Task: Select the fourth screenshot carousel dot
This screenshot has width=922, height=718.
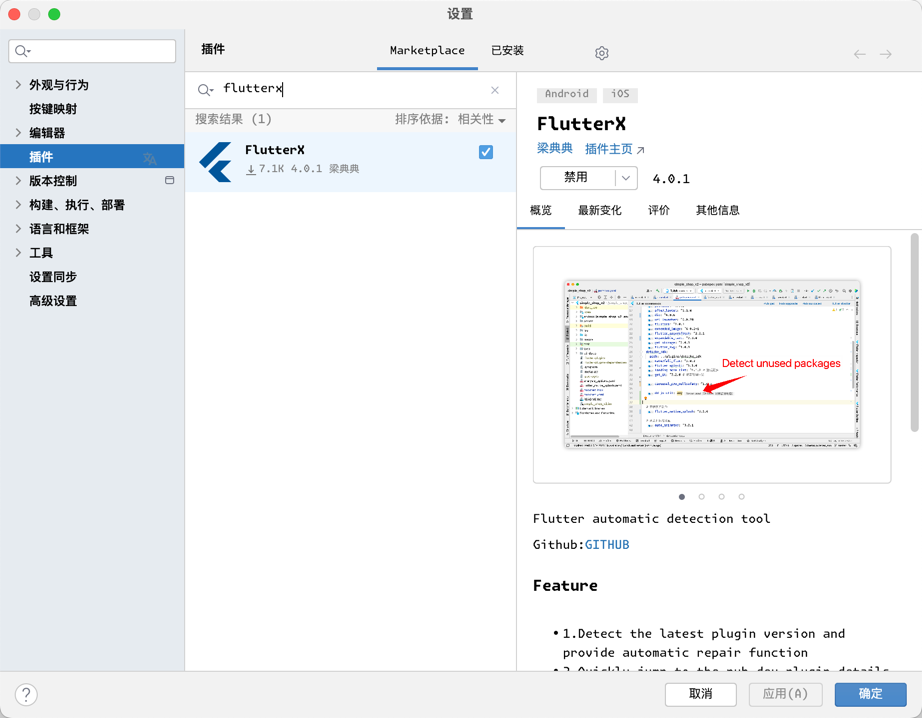Action: pyautogui.click(x=741, y=497)
